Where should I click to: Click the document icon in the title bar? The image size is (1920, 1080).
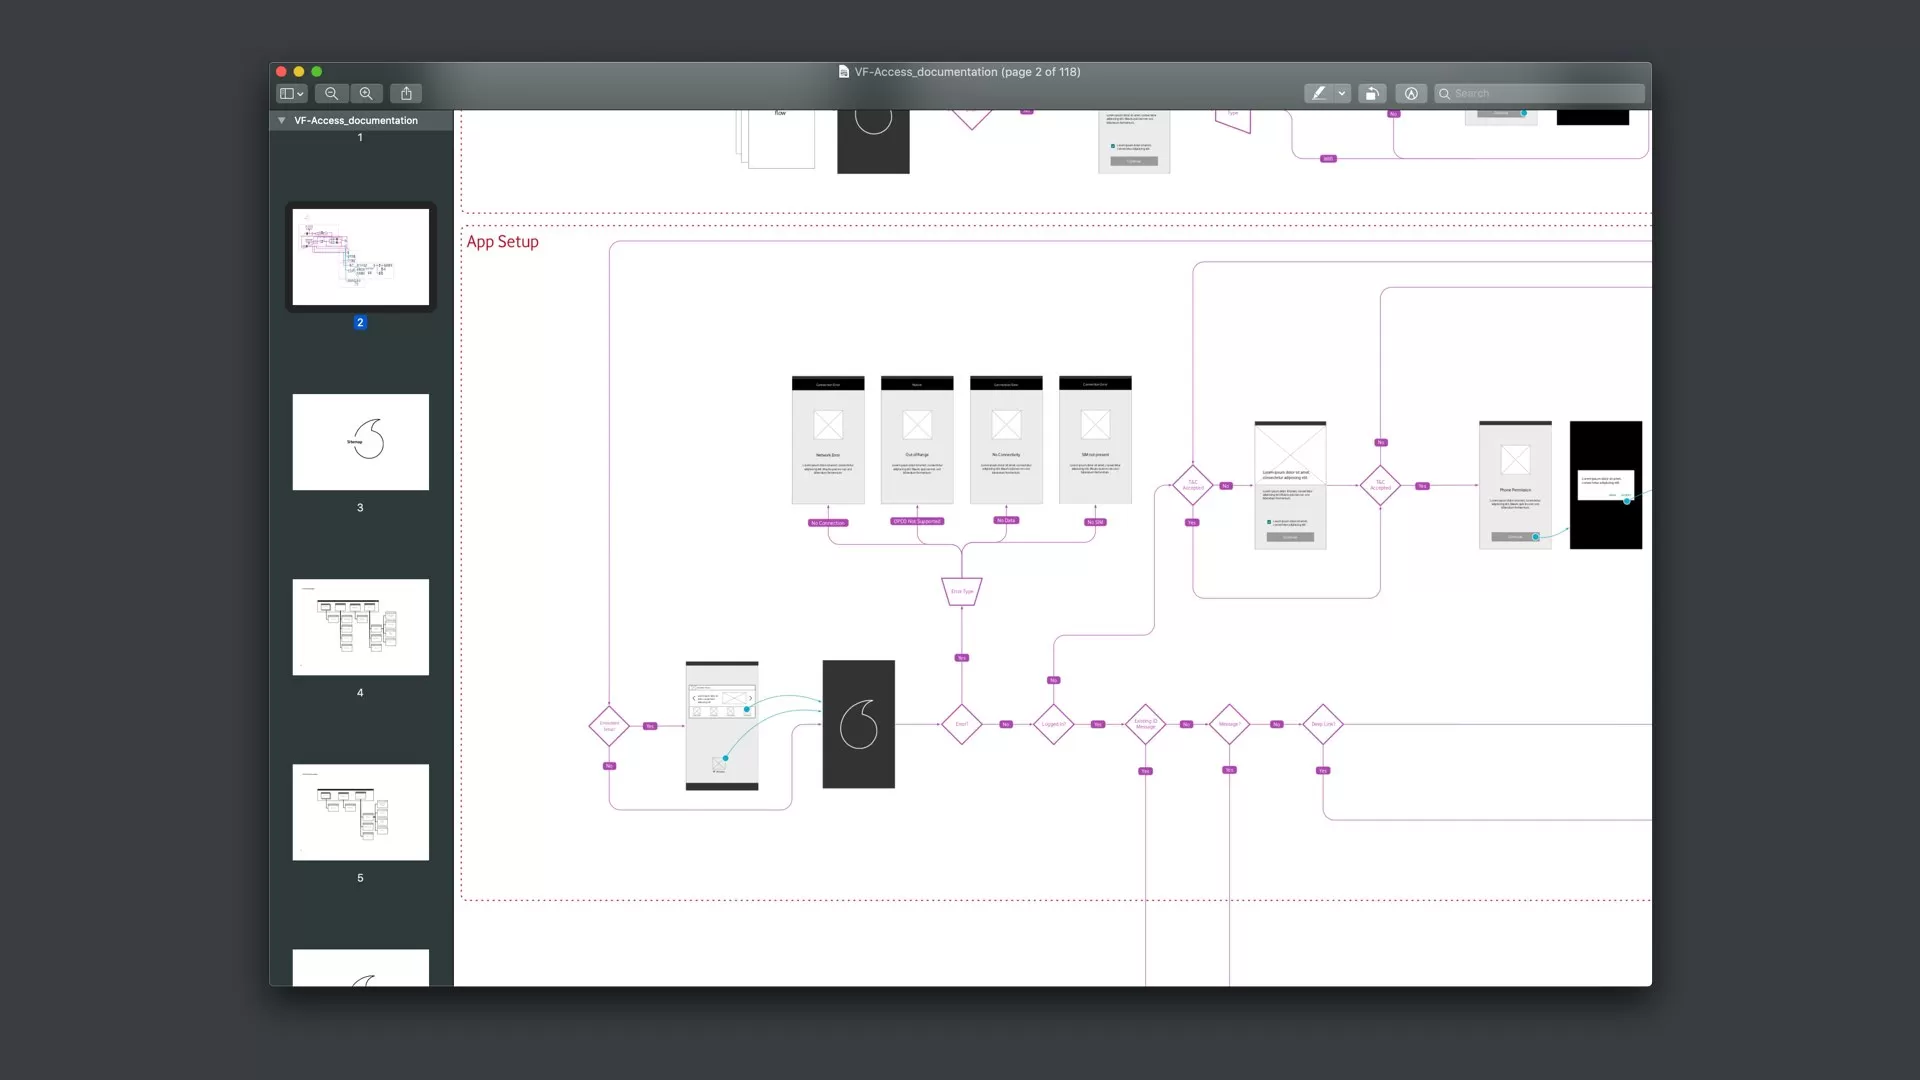point(844,72)
